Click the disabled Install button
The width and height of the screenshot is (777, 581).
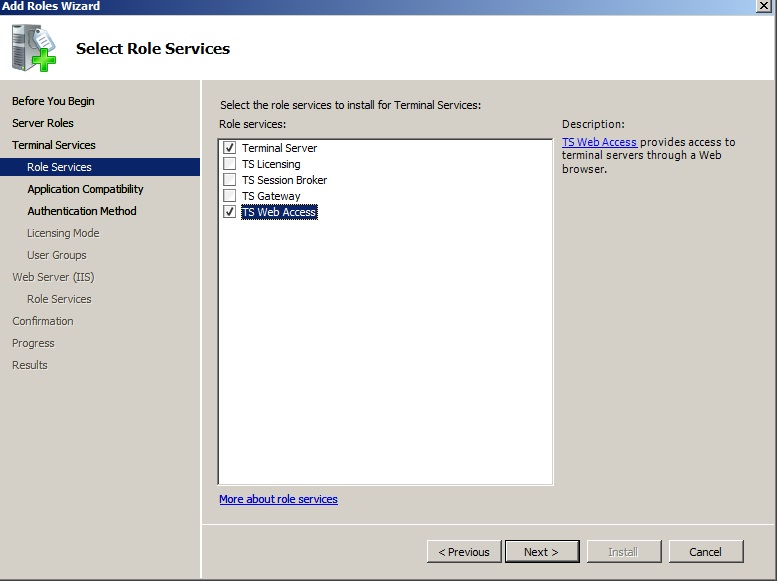point(623,551)
